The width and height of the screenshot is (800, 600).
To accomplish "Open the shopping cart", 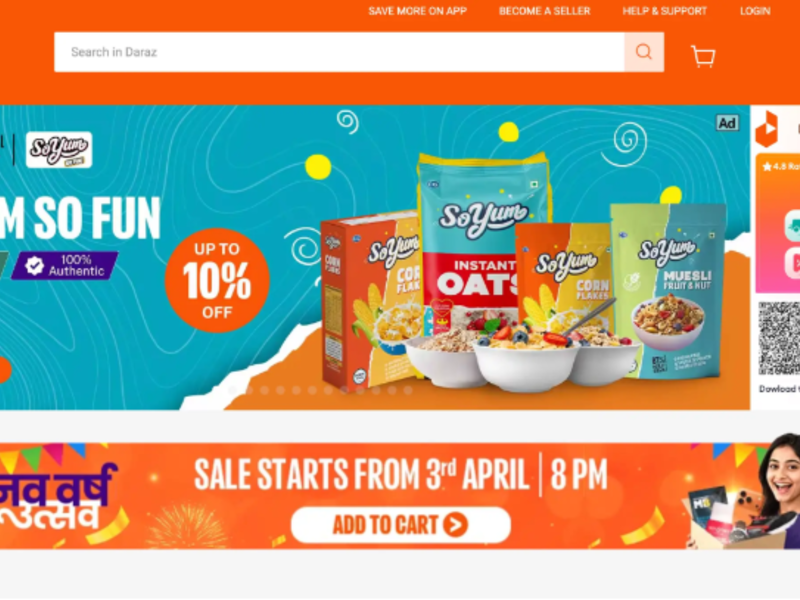I will pos(703,56).
